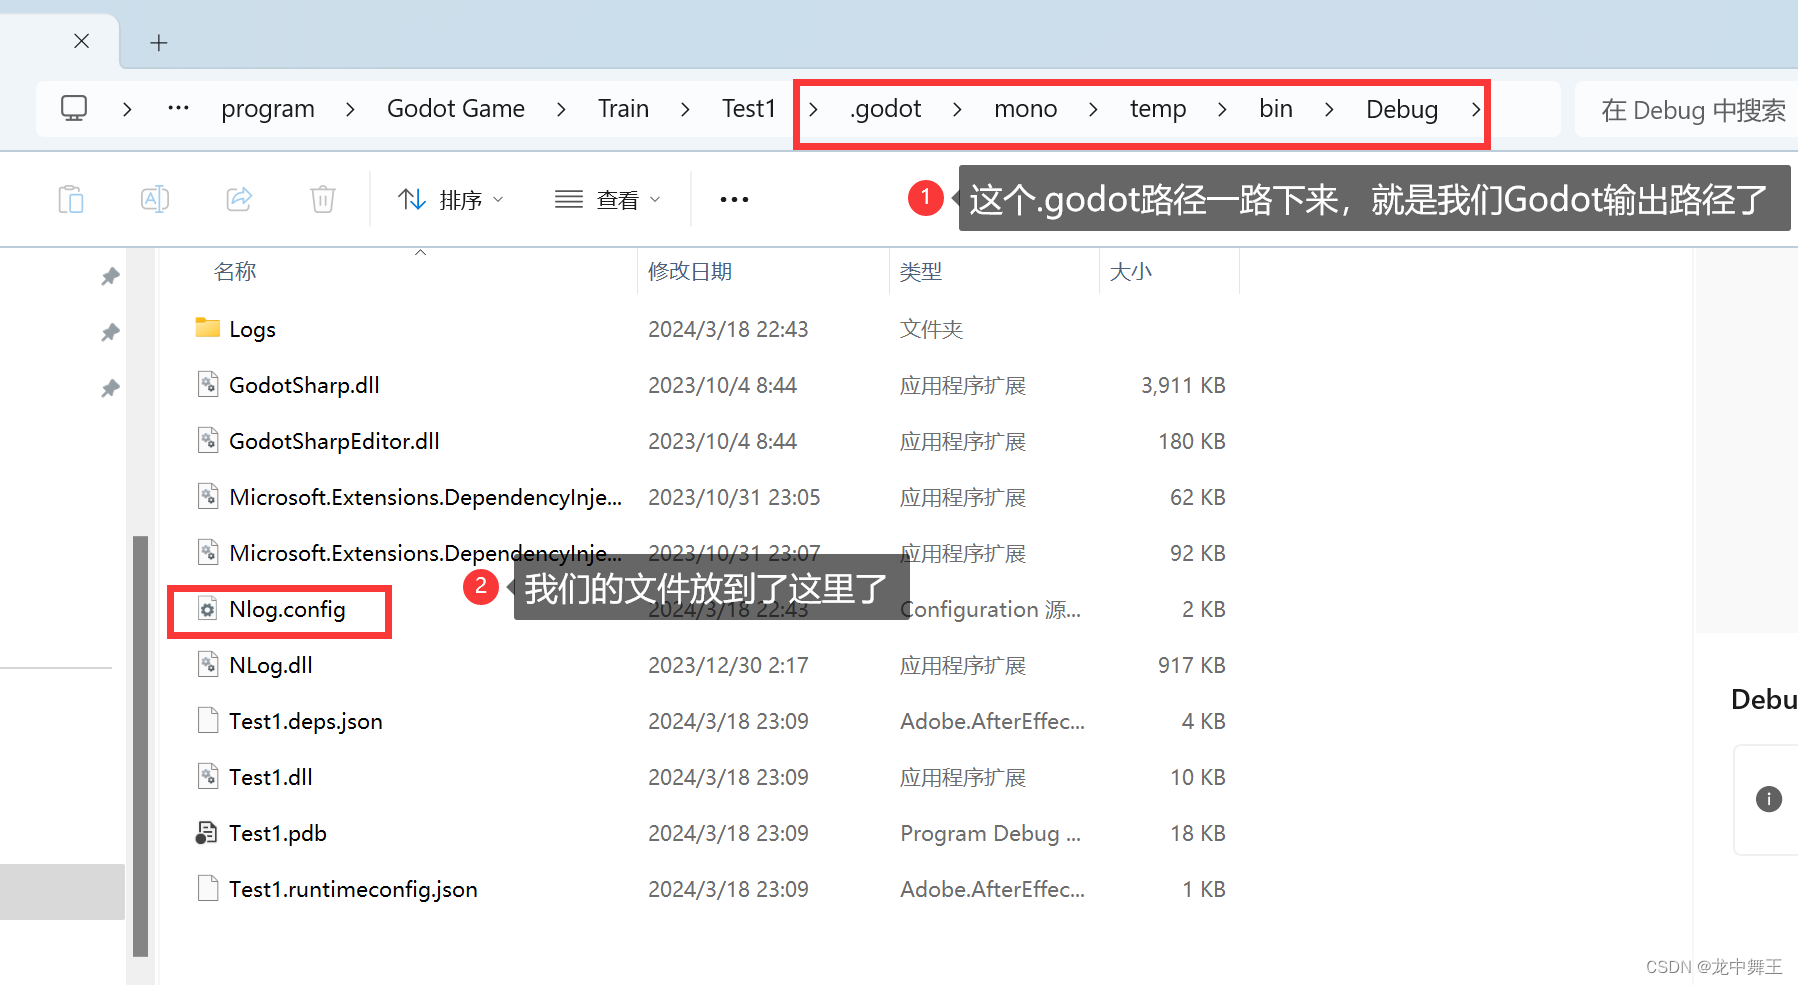Screen dimensions: 1798x985
Task: Click the info icon in details pane
Action: pos(1768,799)
